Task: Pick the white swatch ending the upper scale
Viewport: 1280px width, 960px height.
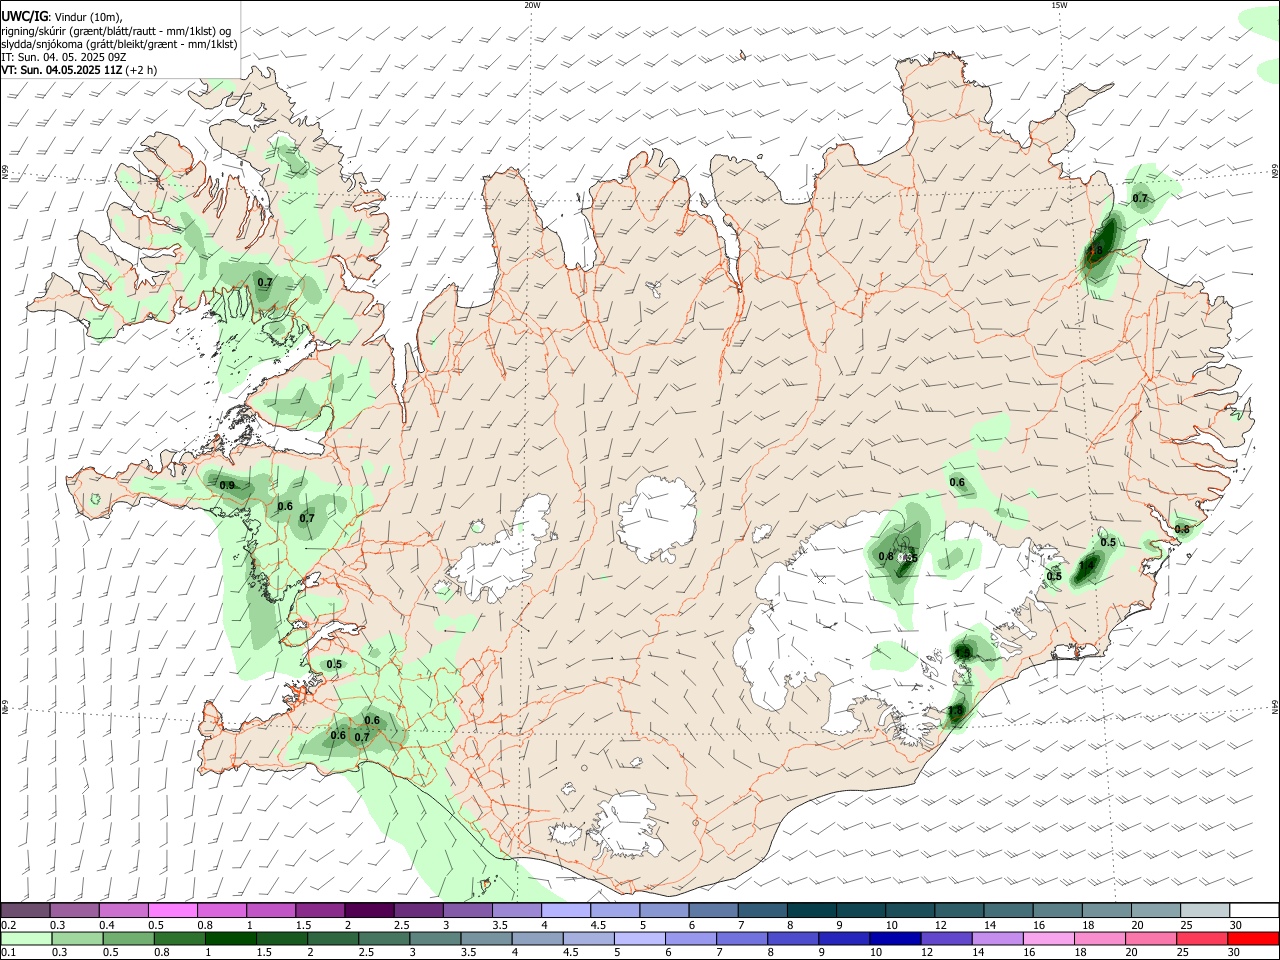Action: point(1254,911)
